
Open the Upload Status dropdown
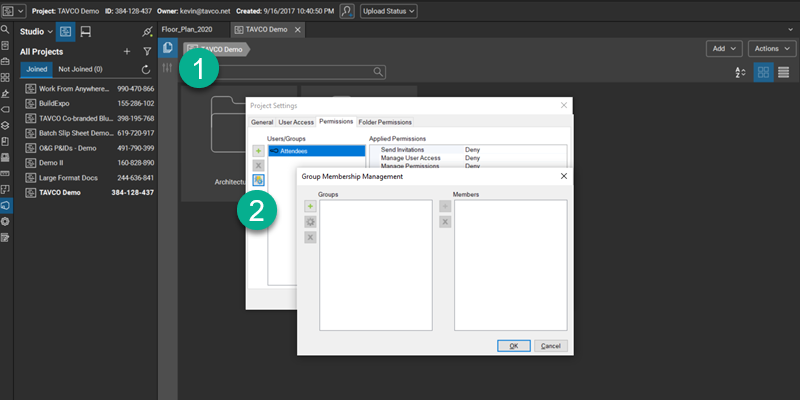point(389,11)
